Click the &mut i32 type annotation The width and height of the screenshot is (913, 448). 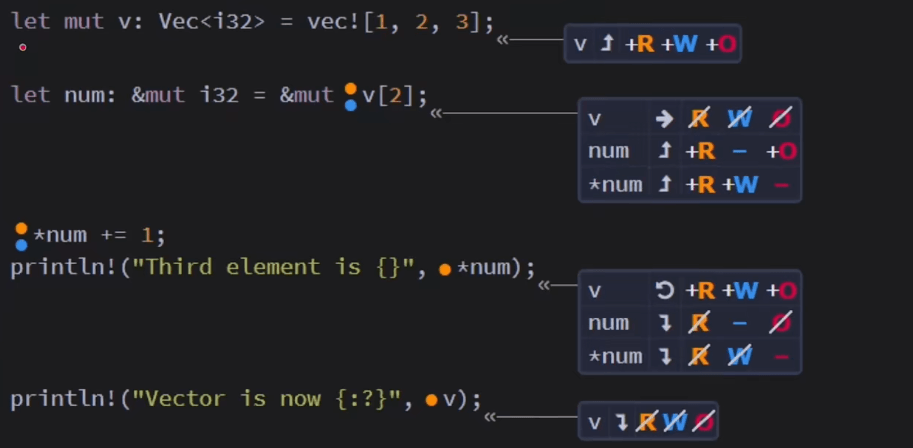pos(185,94)
